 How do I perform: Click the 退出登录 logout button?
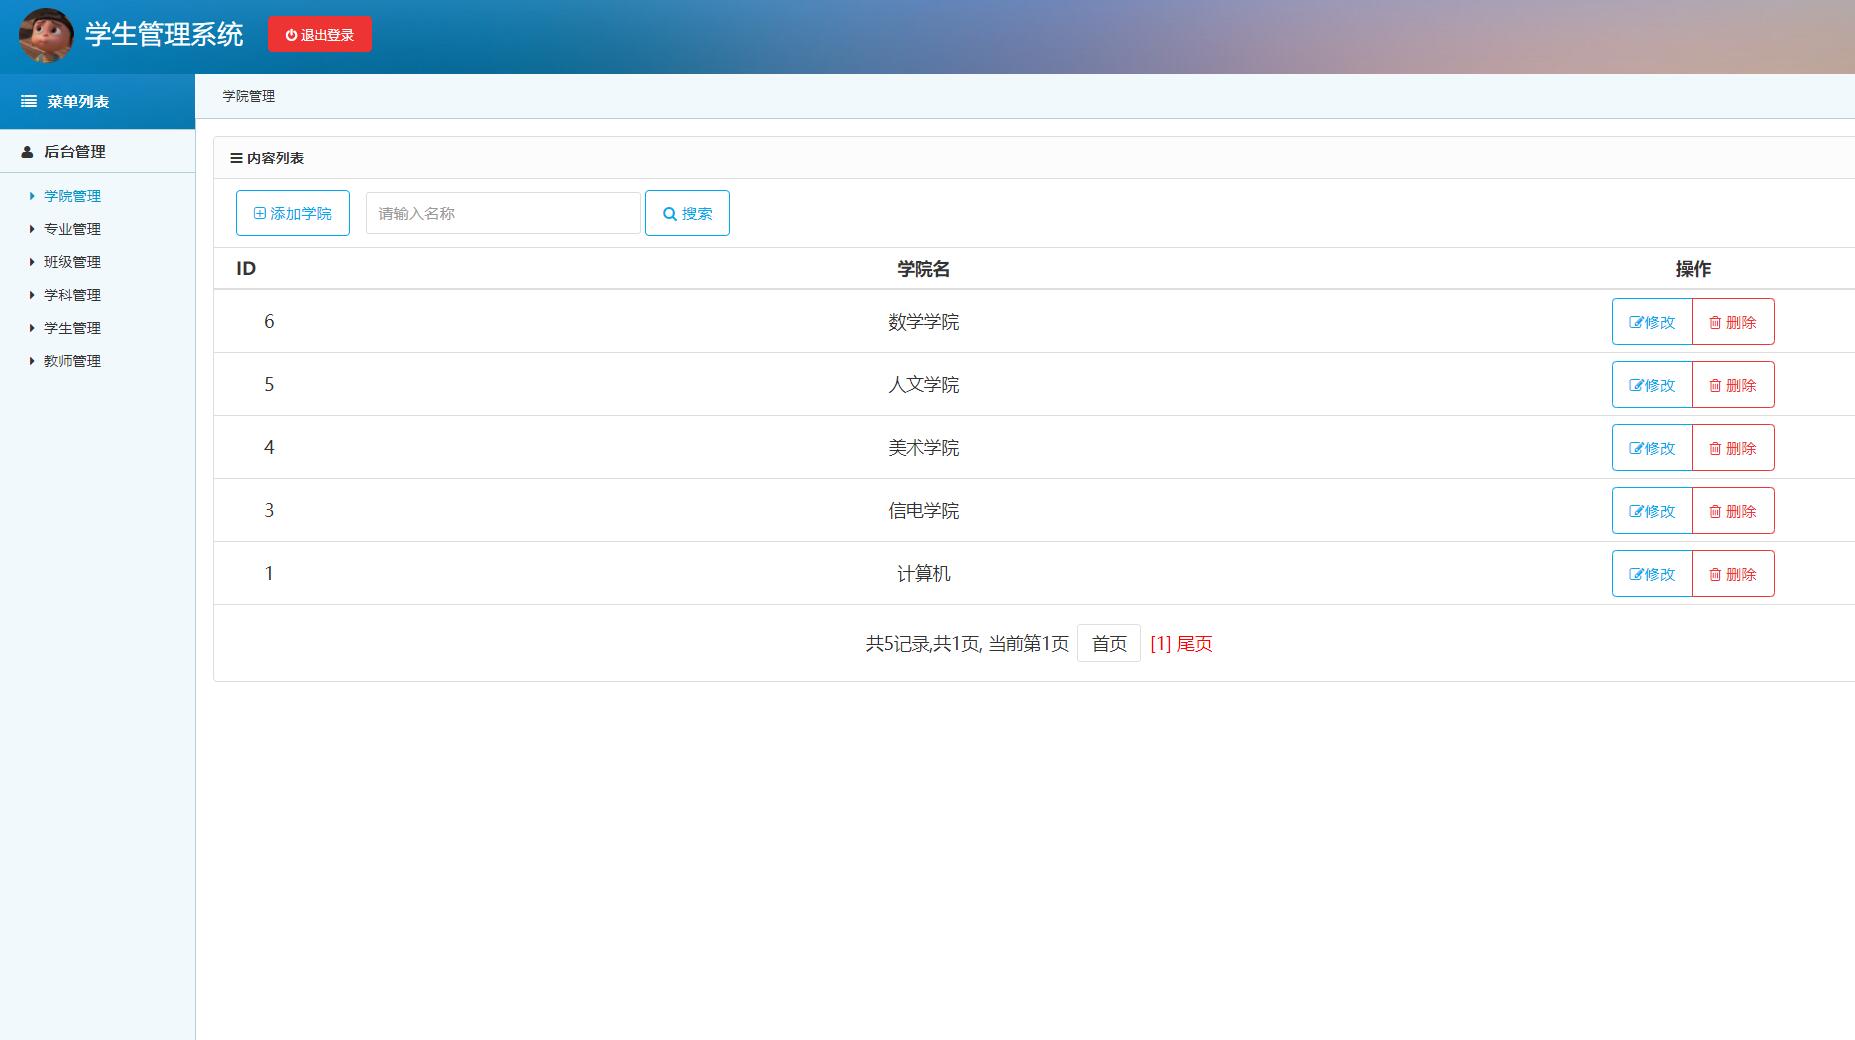[x=320, y=35]
